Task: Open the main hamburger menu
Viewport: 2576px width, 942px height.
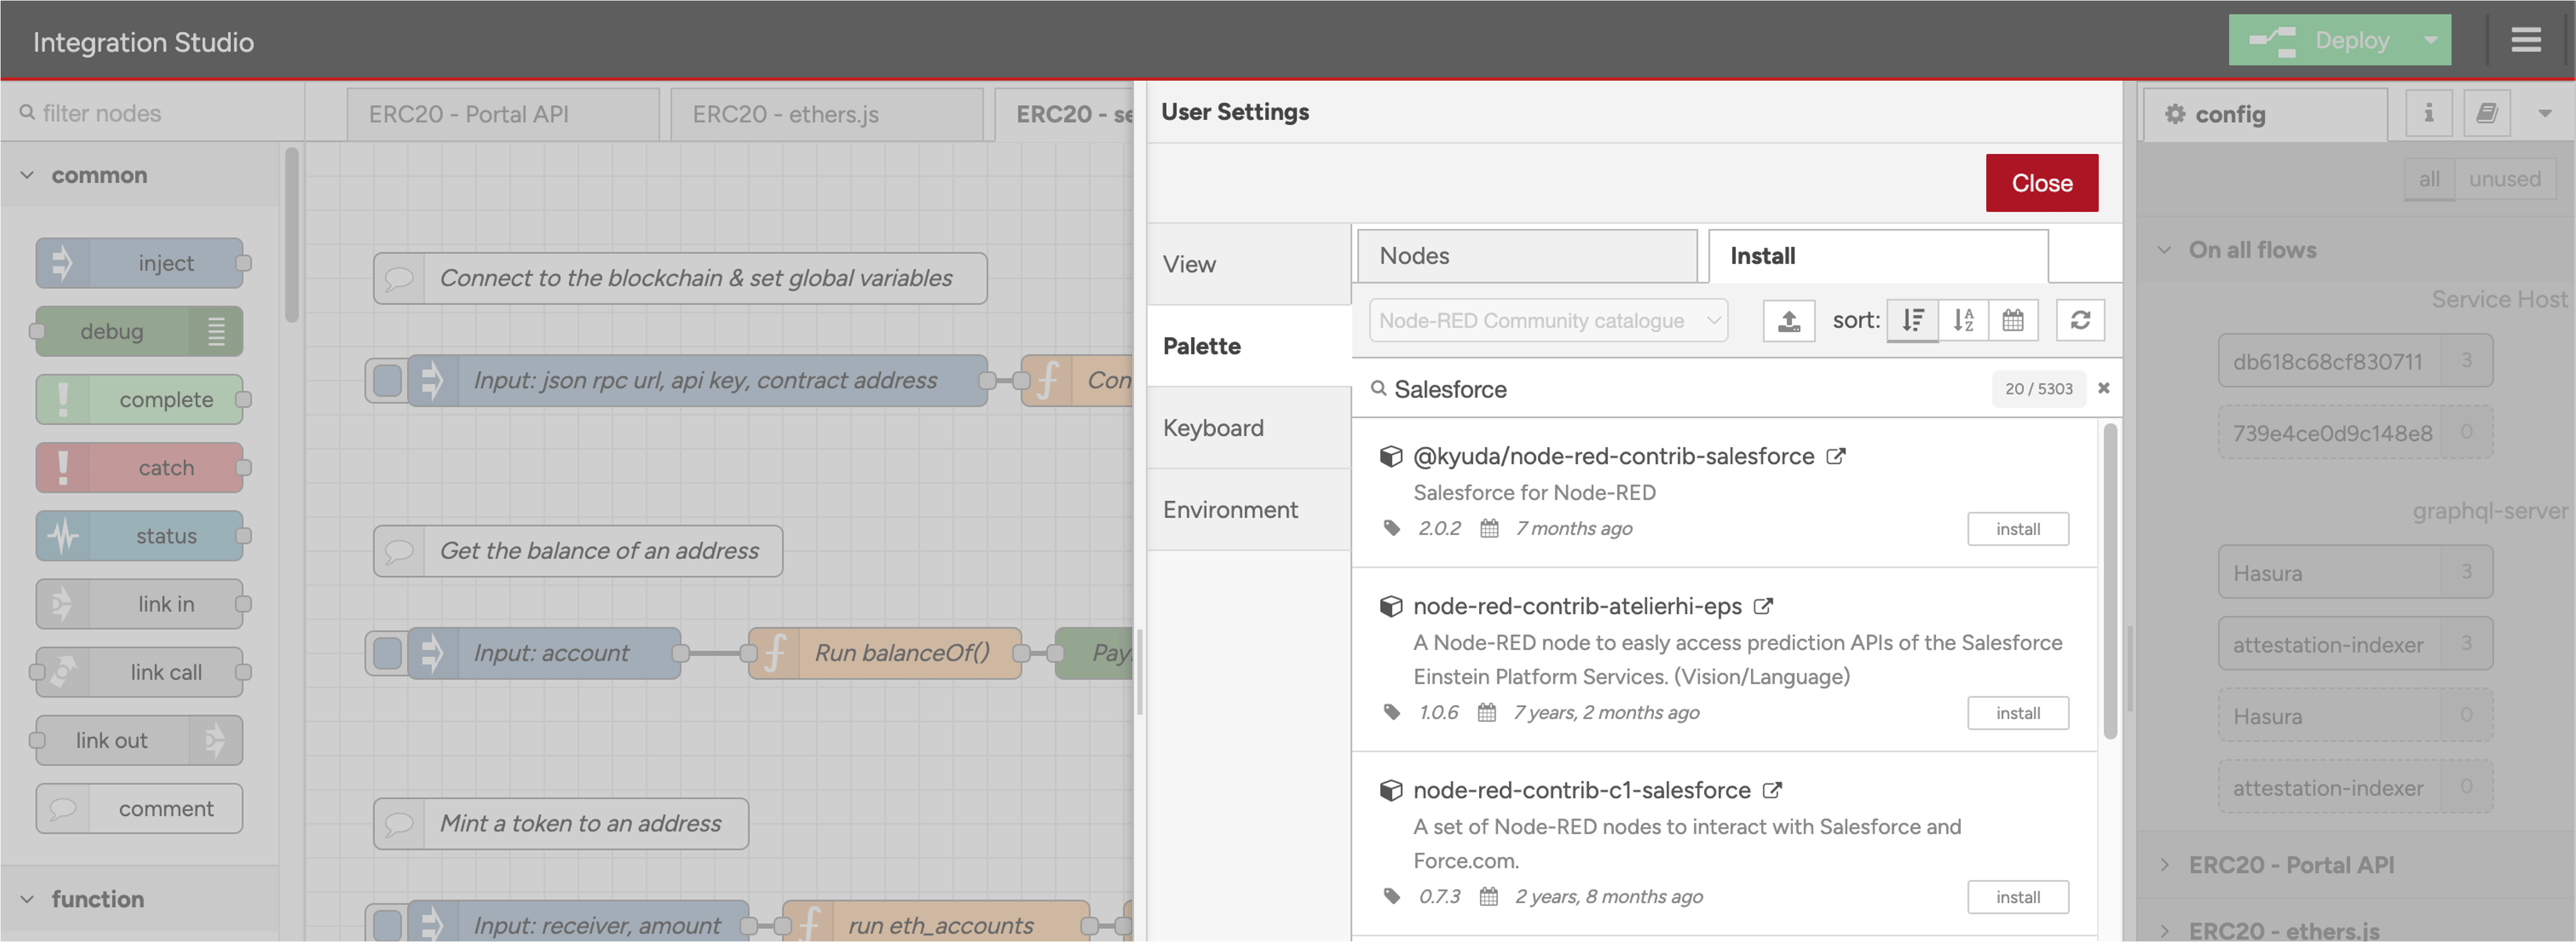Action: (x=2527, y=40)
